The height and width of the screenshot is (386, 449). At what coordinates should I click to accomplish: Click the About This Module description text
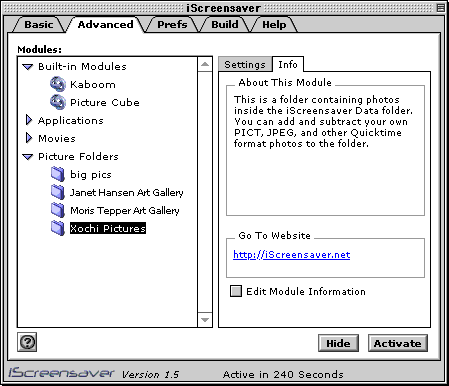323,121
